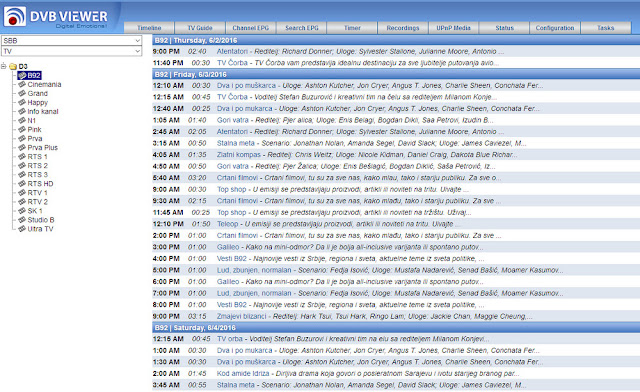The width and height of the screenshot is (640, 392).
Task: Open Teleop at 12:10 PM
Action: click(227, 224)
